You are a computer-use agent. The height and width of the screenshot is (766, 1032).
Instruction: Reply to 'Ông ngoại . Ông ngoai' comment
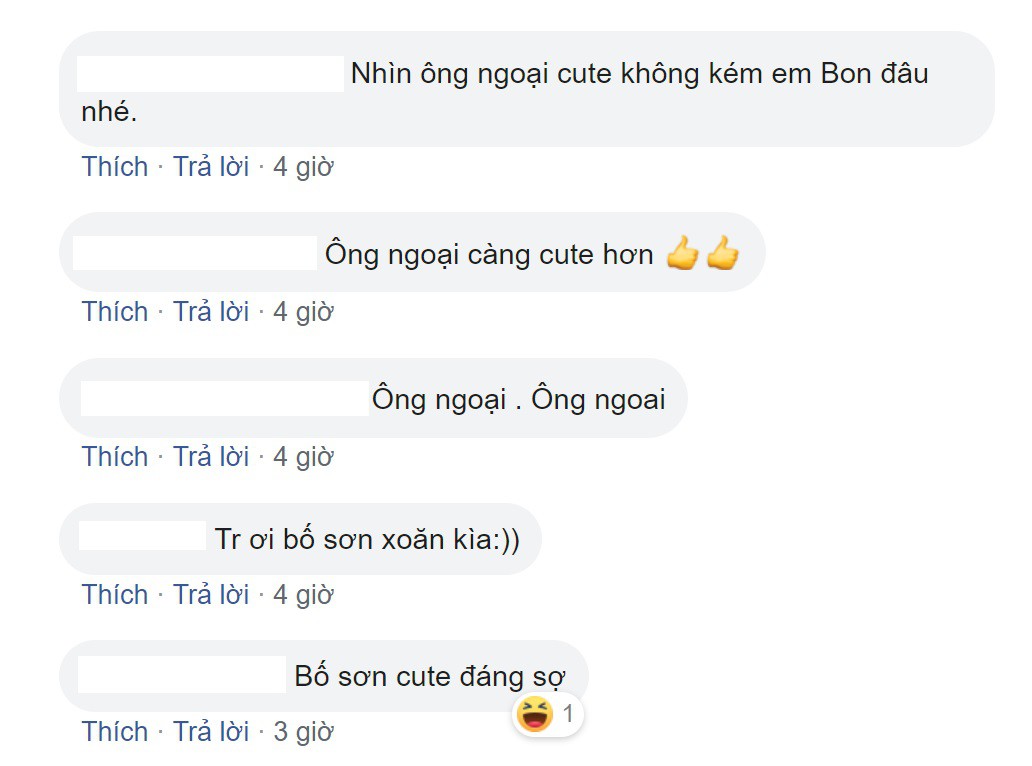coord(211,456)
